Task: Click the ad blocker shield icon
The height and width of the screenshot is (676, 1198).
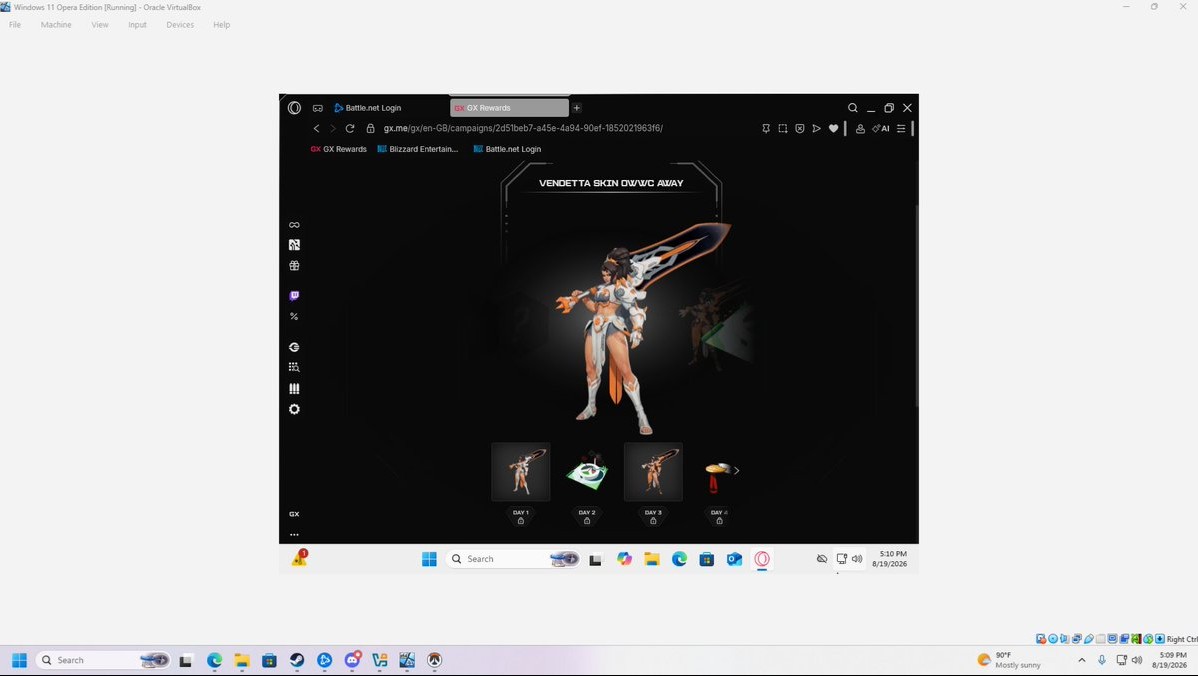Action: click(799, 128)
